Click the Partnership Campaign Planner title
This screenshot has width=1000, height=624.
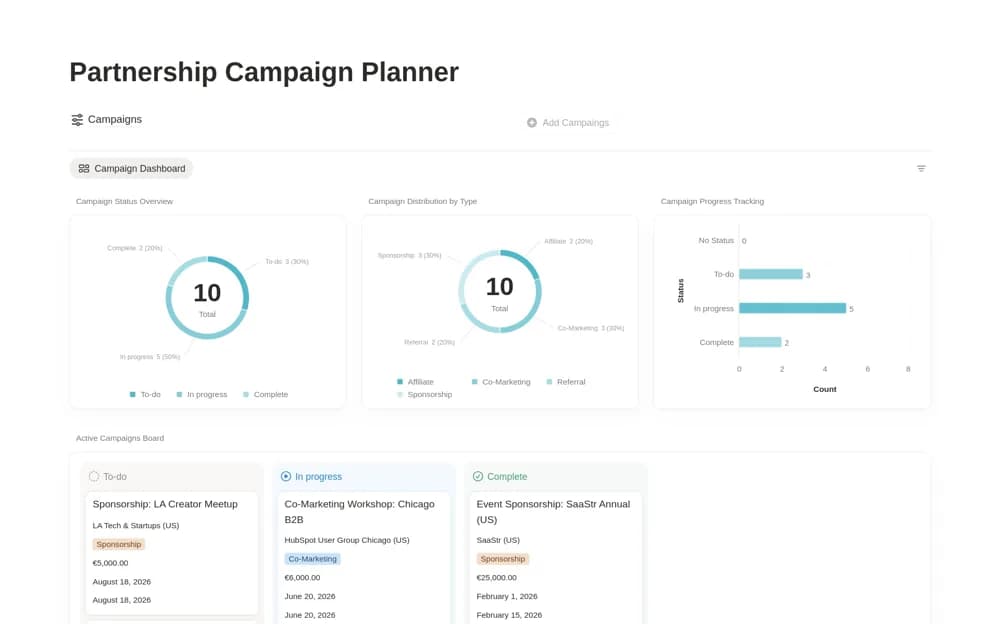(264, 72)
